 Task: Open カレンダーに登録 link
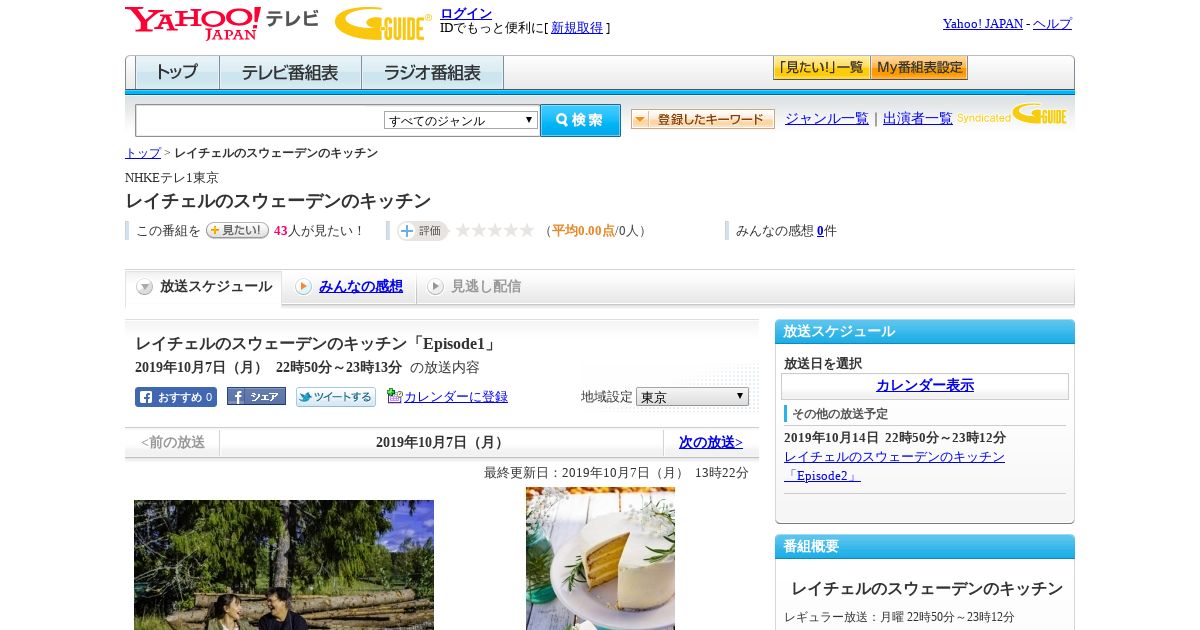[456, 397]
